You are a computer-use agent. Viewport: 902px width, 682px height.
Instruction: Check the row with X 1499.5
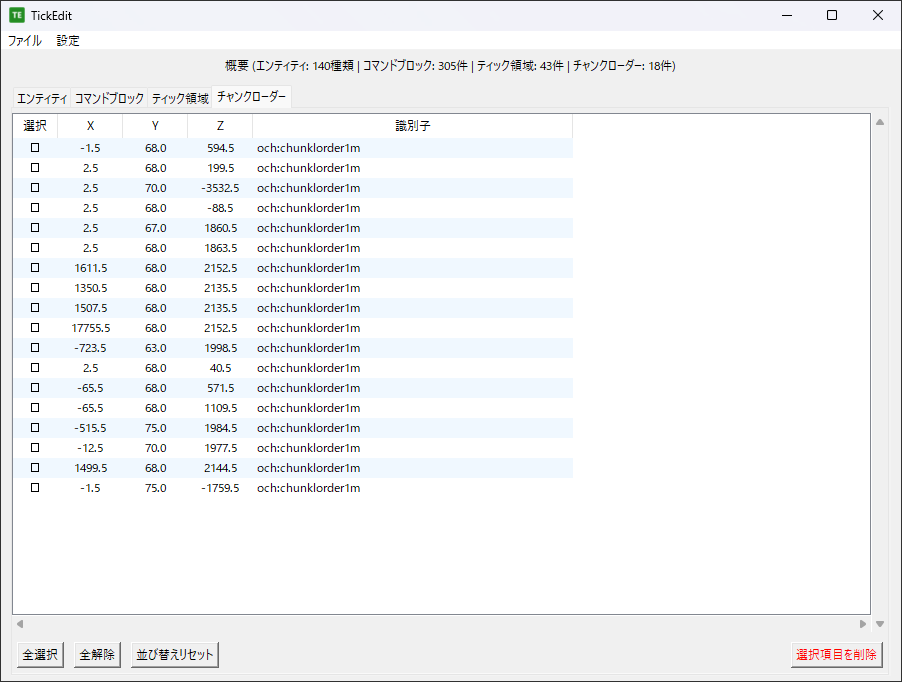coord(35,468)
